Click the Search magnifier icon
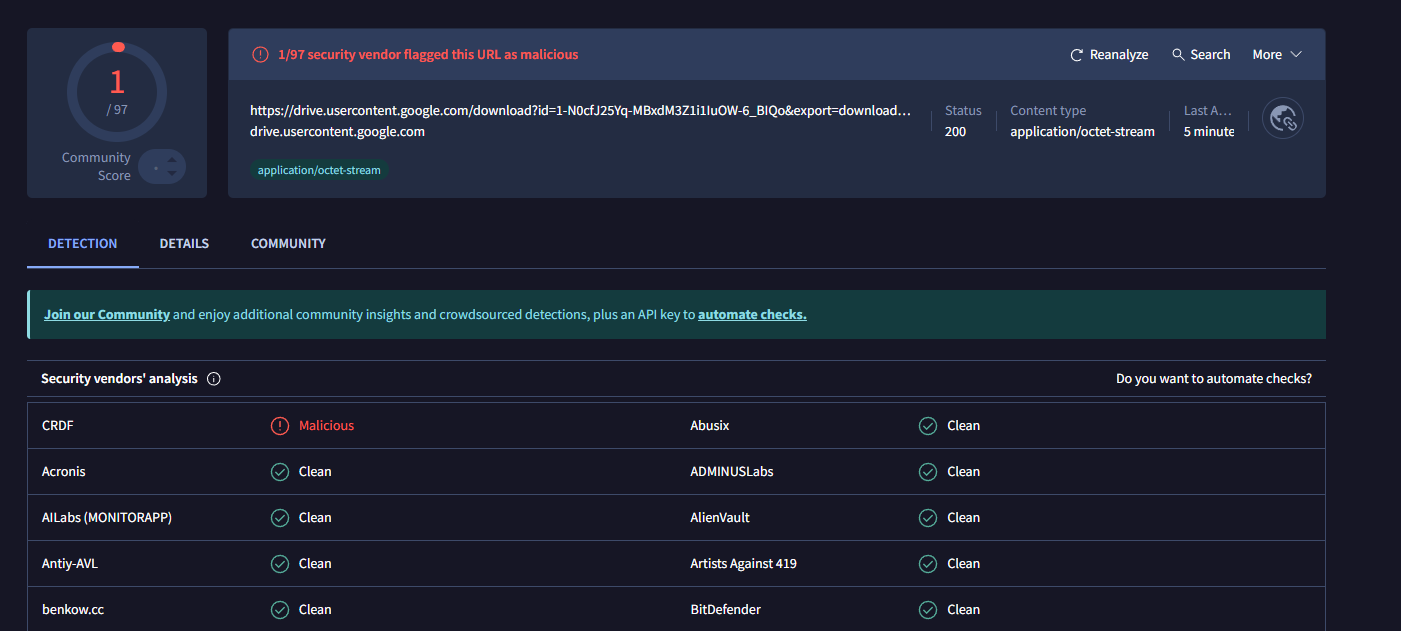Image resolution: width=1401 pixels, height=631 pixels. tap(1178, 55)
